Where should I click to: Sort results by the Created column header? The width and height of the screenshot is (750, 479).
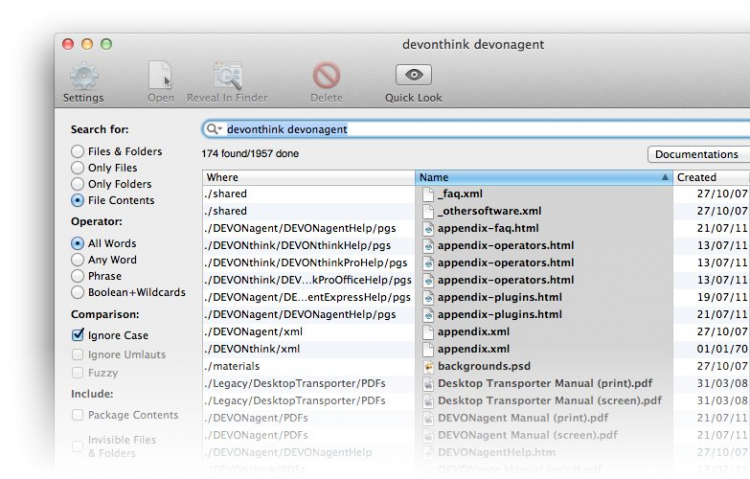[x=711, y=178]
